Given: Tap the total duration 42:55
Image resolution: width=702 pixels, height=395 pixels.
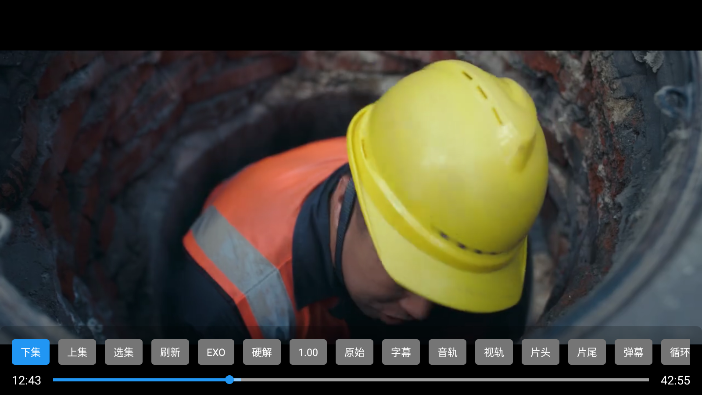Looking at the screenshot, I should coord(675,380).
